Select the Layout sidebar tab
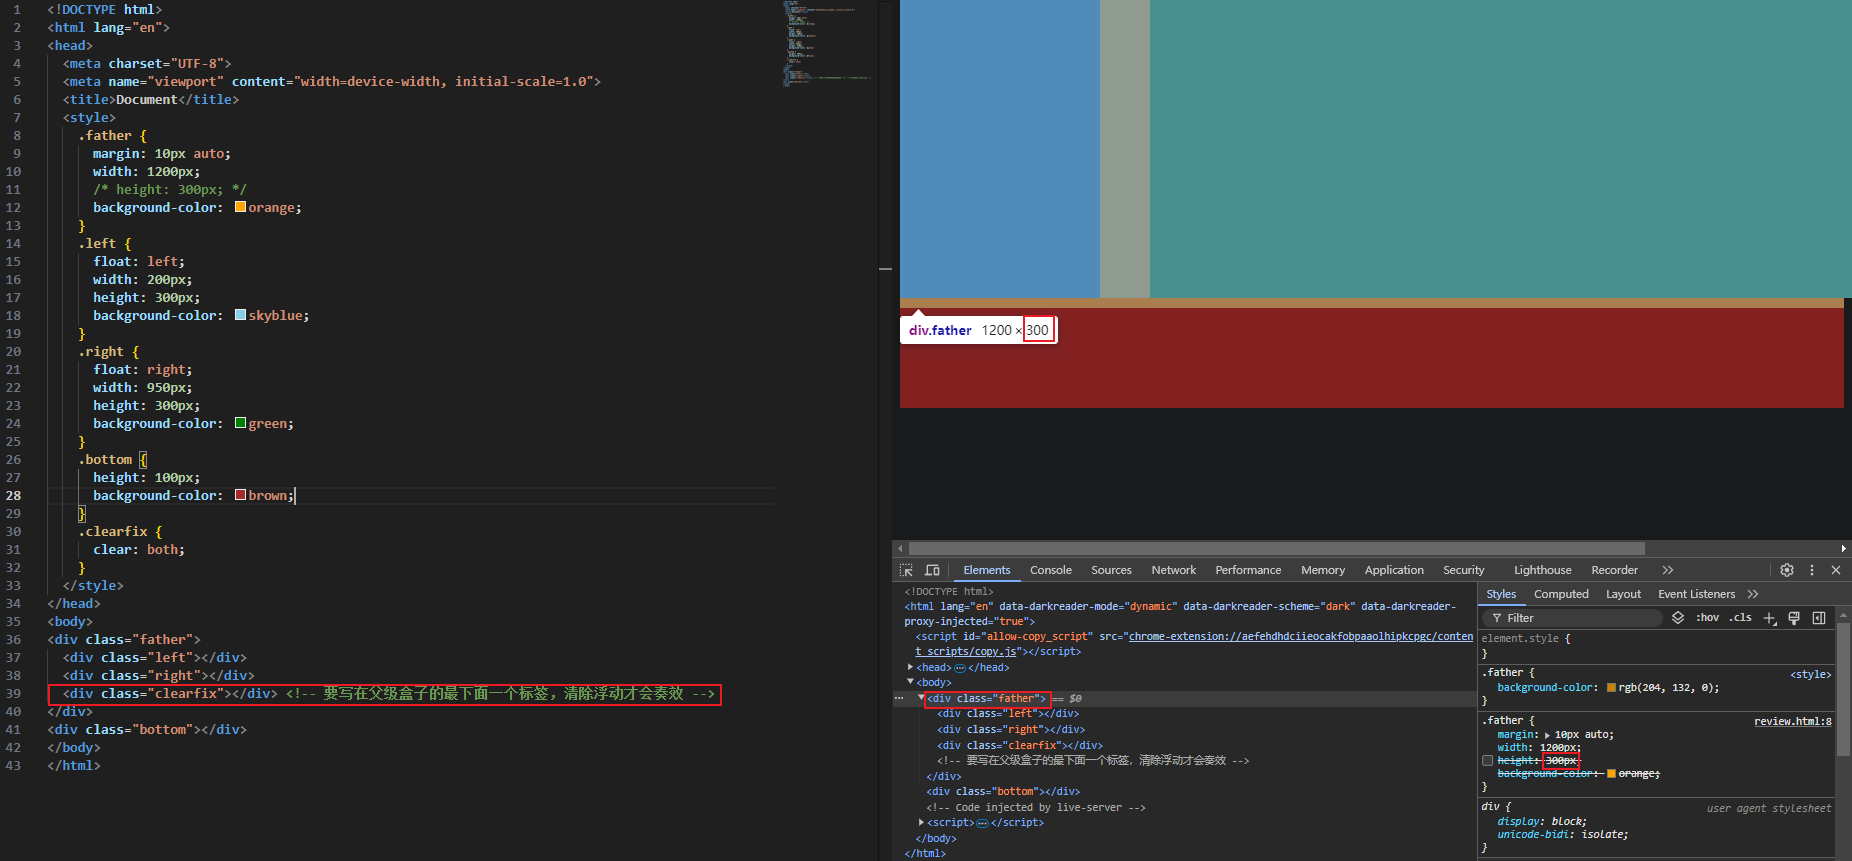Screen dimensions: 1852x861 (x=1623, y=594)
